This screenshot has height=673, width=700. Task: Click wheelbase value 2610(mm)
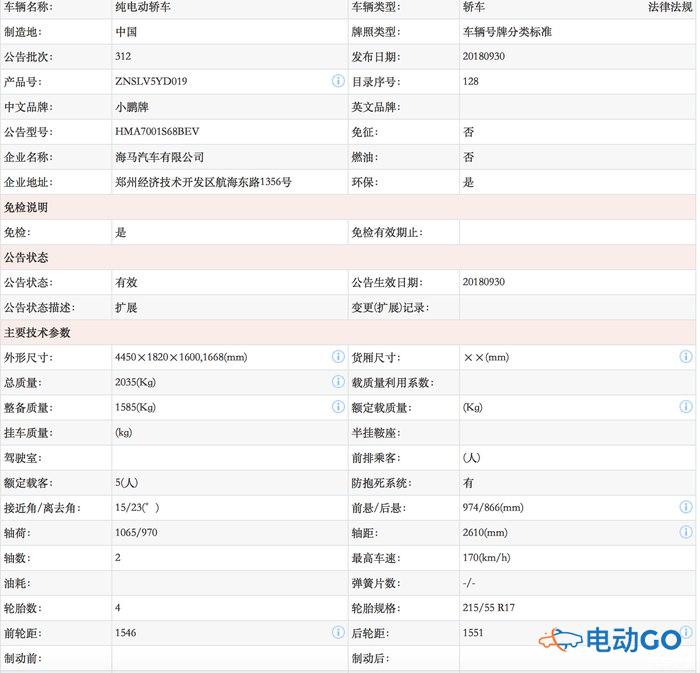click(485, 532)
